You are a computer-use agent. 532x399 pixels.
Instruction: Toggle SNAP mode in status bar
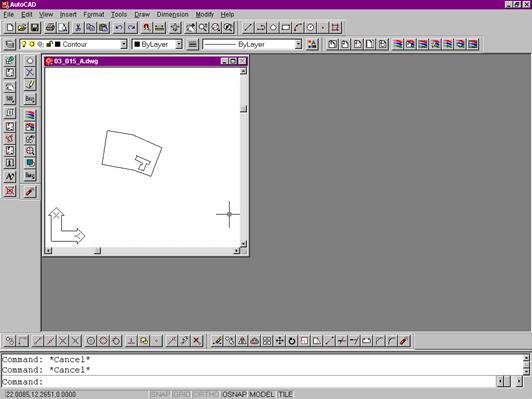pos(160,394)
